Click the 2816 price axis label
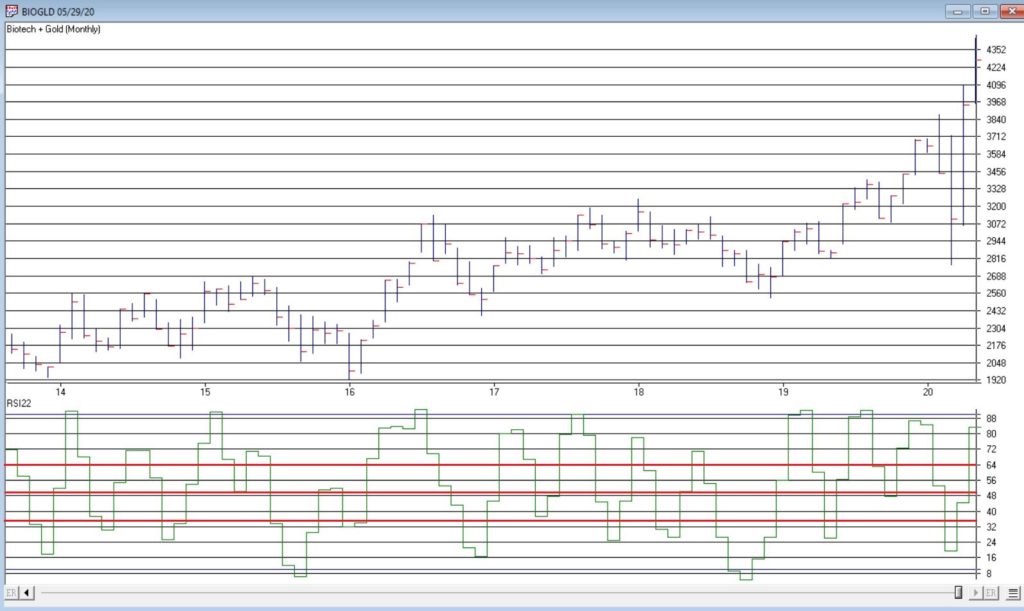Image resolution: width=1024 pixels, height=611 pixels. pos(996,258)
